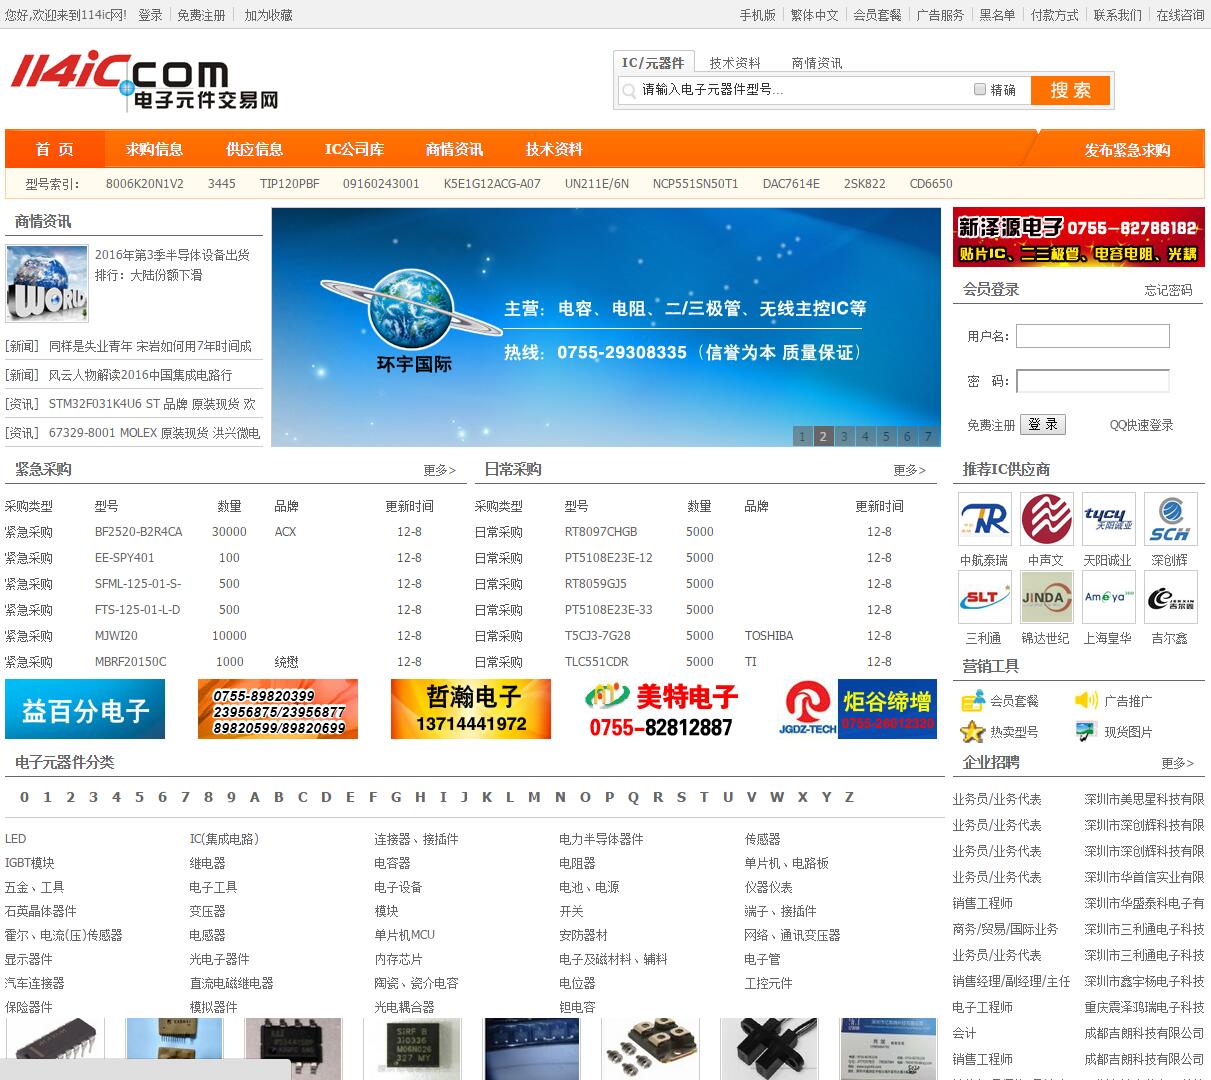This screenshot has width=1211, height=1080.
Task: Click the SIRF chip product photo
Action: coord(413,1048)
